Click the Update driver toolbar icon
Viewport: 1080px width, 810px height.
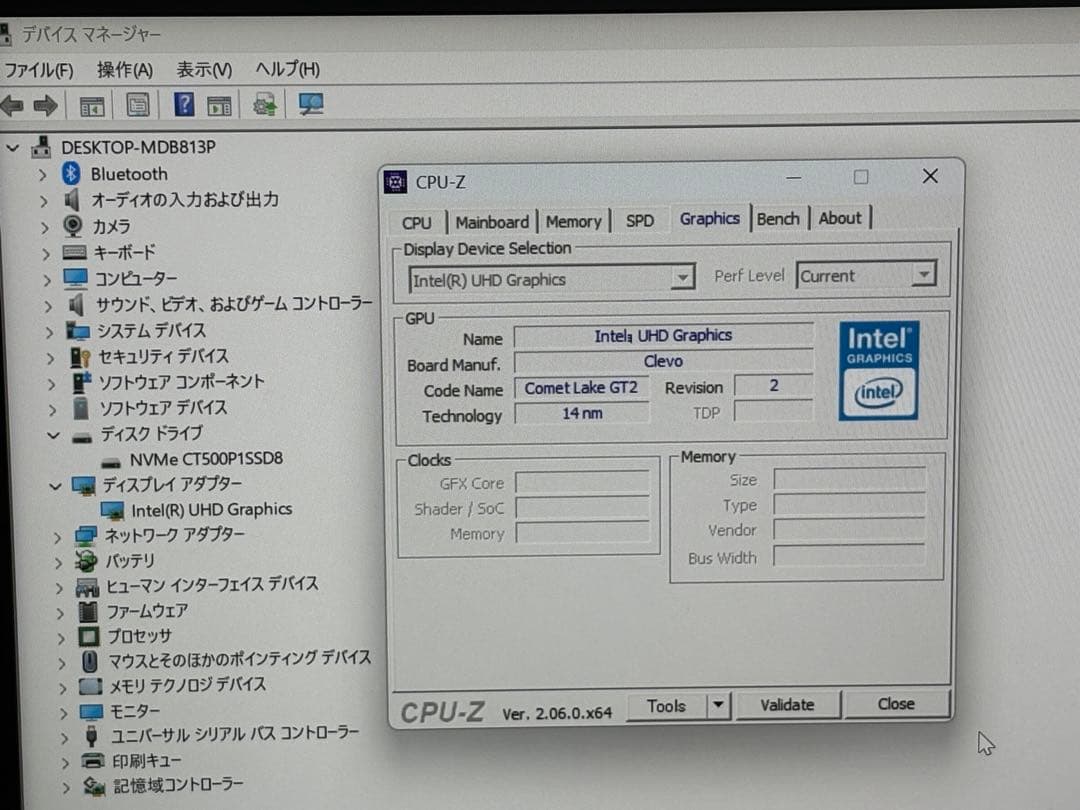pos(264,103)
